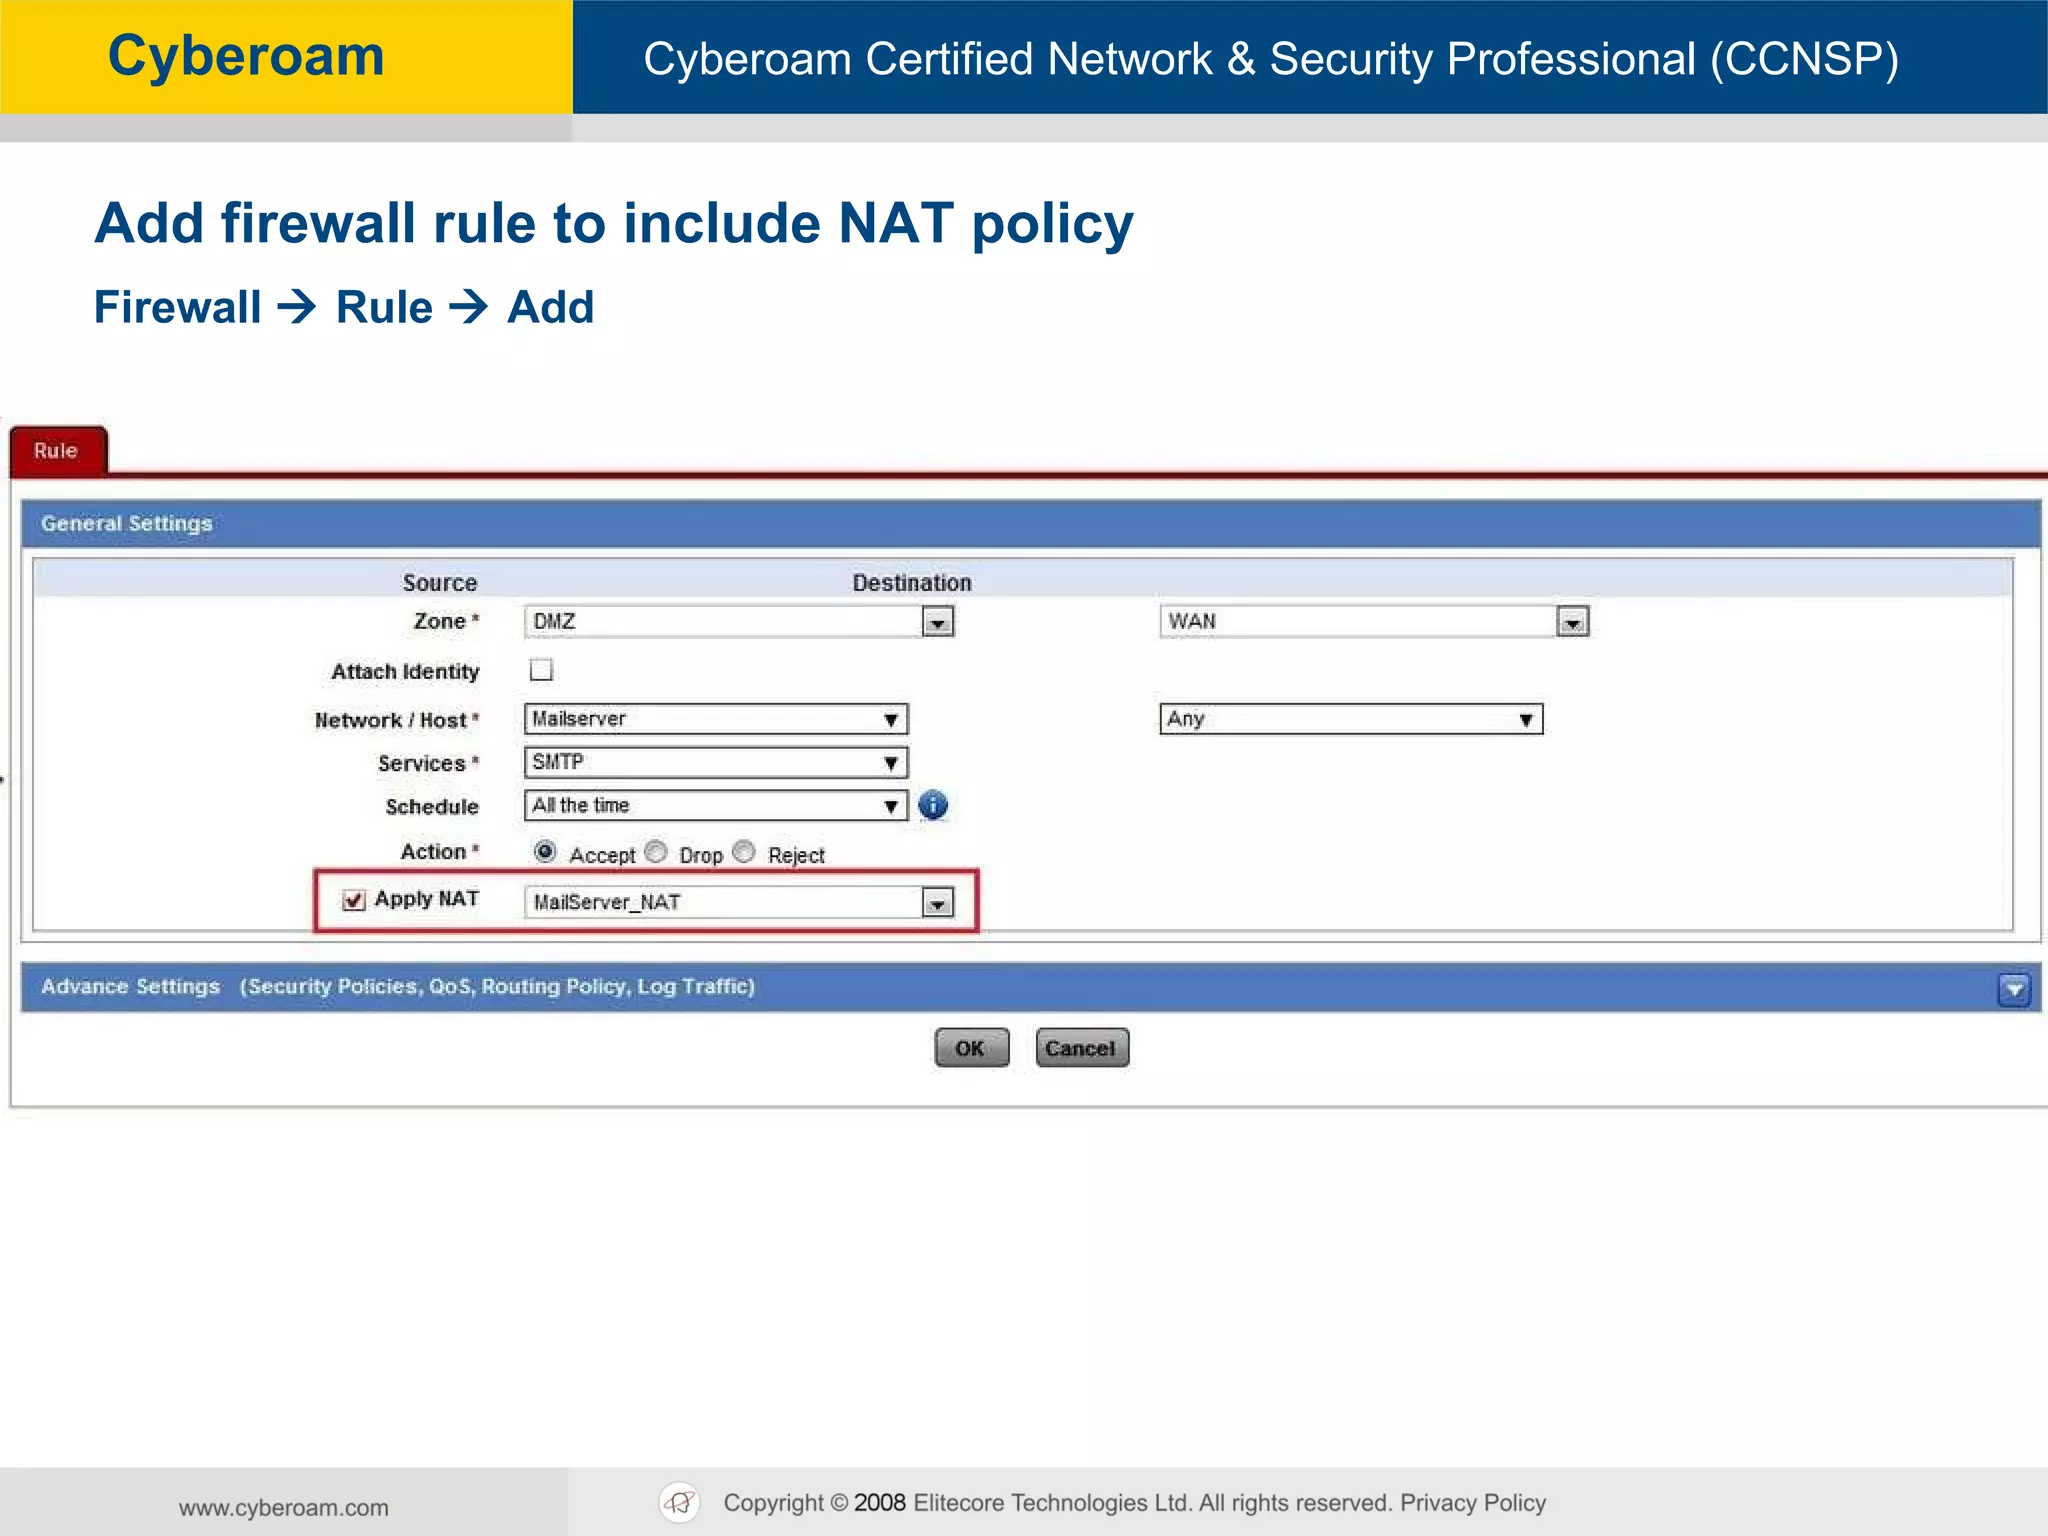The image size is (2048, 1536).
Task: Open the Schedule All the time dropdown
Action: 716,805
